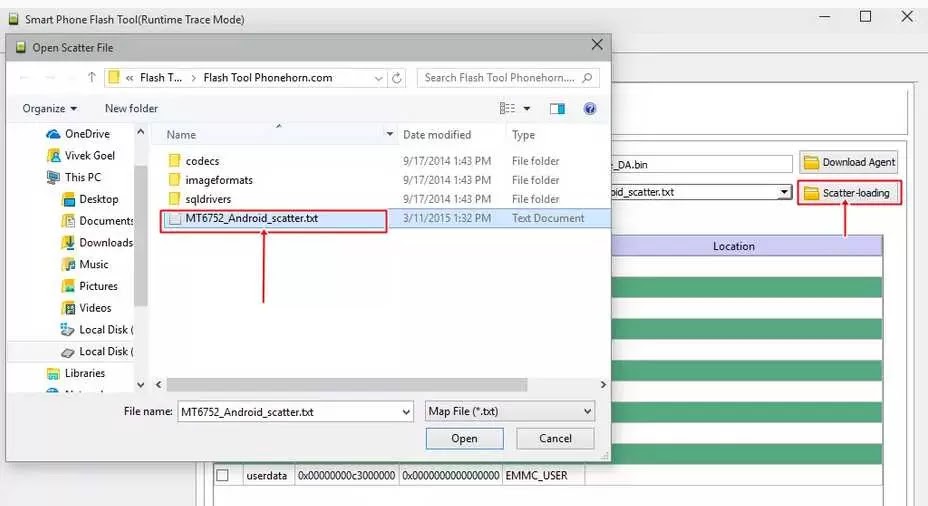
Task: Select the sqldrivers folder
Action: (x=208, y=199)
